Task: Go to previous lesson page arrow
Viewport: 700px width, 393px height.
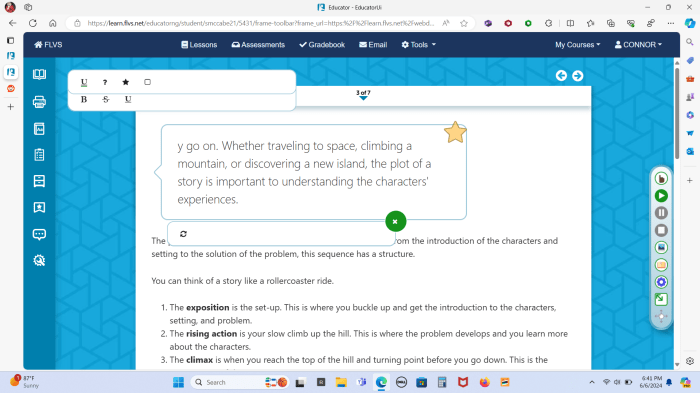Action: point(561,76)
